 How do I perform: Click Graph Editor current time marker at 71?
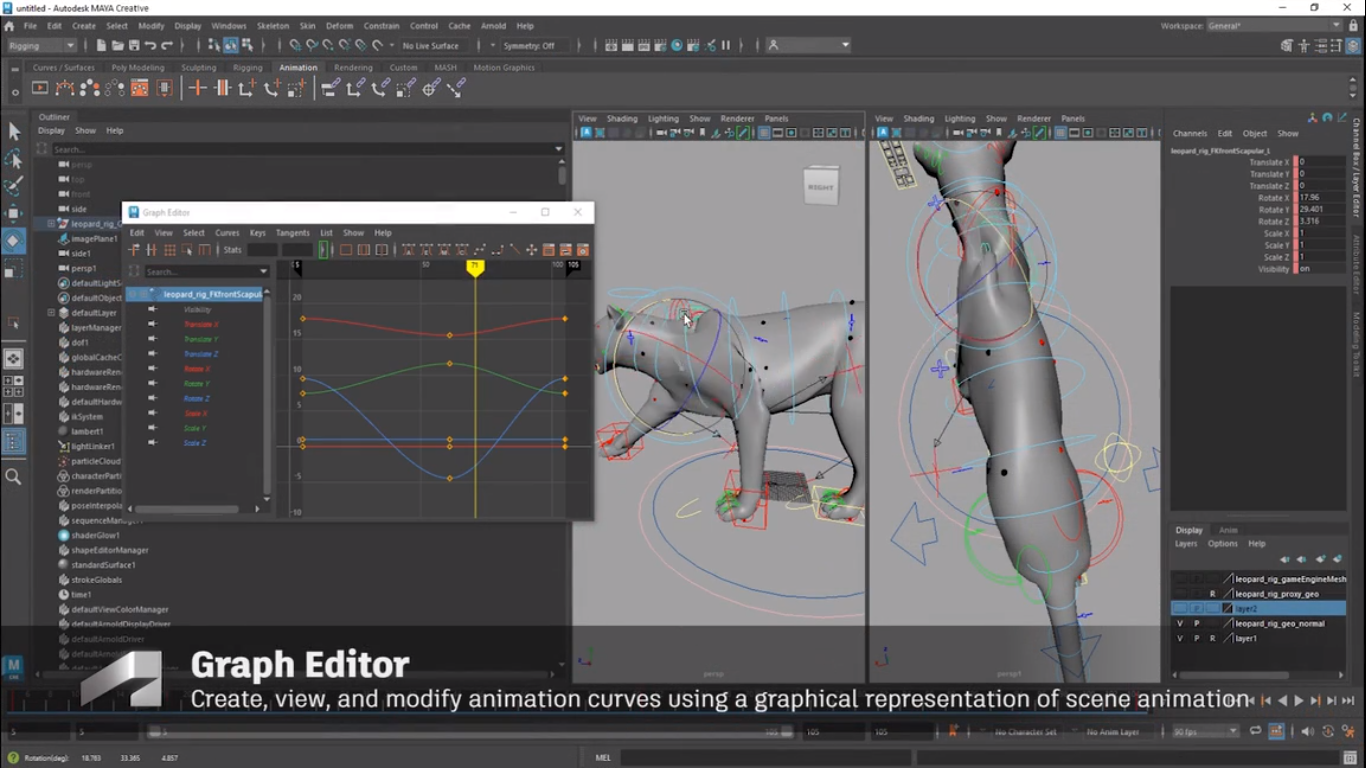click(x=476, y=267)
